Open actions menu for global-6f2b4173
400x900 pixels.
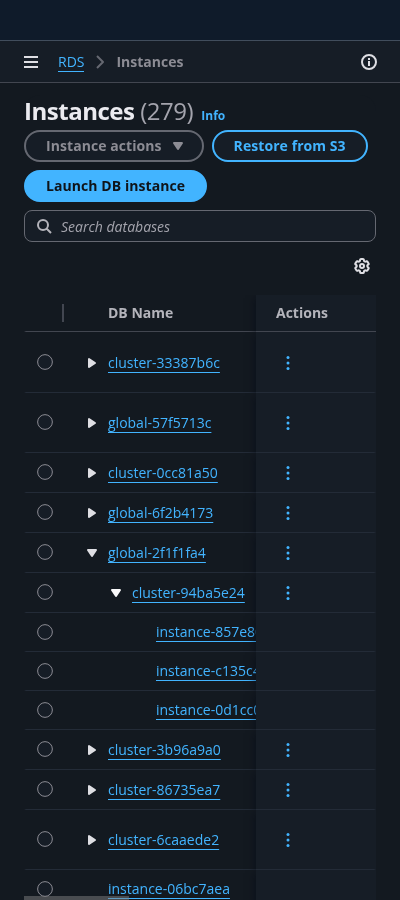288,513
